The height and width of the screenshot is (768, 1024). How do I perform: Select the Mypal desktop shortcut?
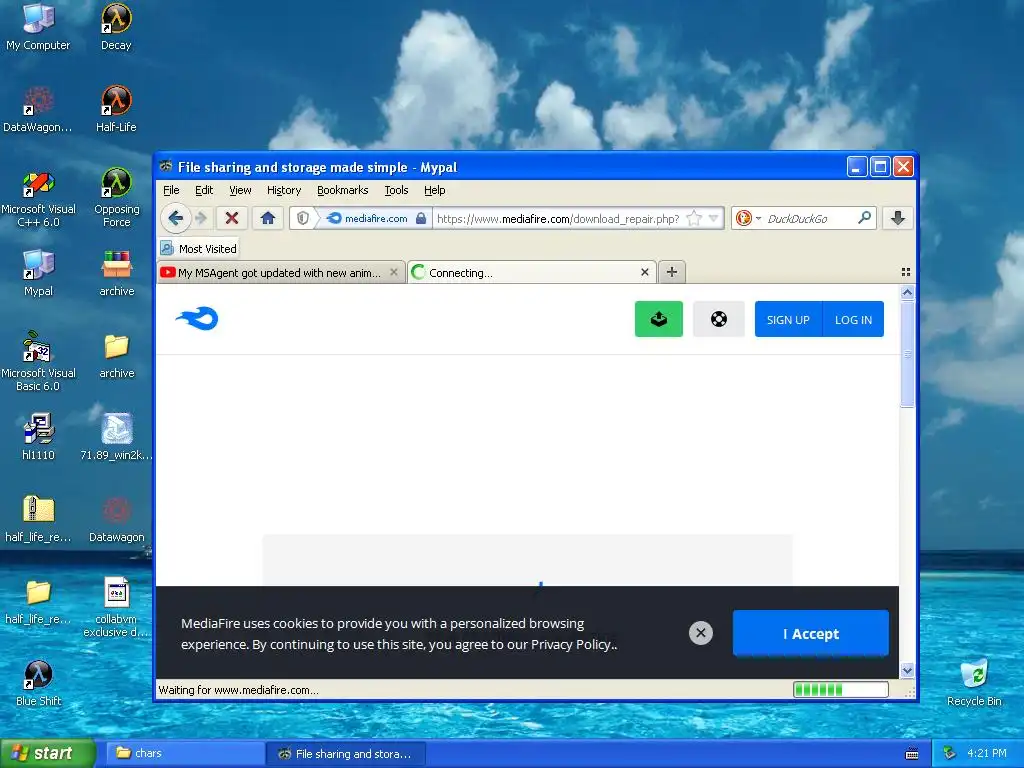(x=38, y=274)
